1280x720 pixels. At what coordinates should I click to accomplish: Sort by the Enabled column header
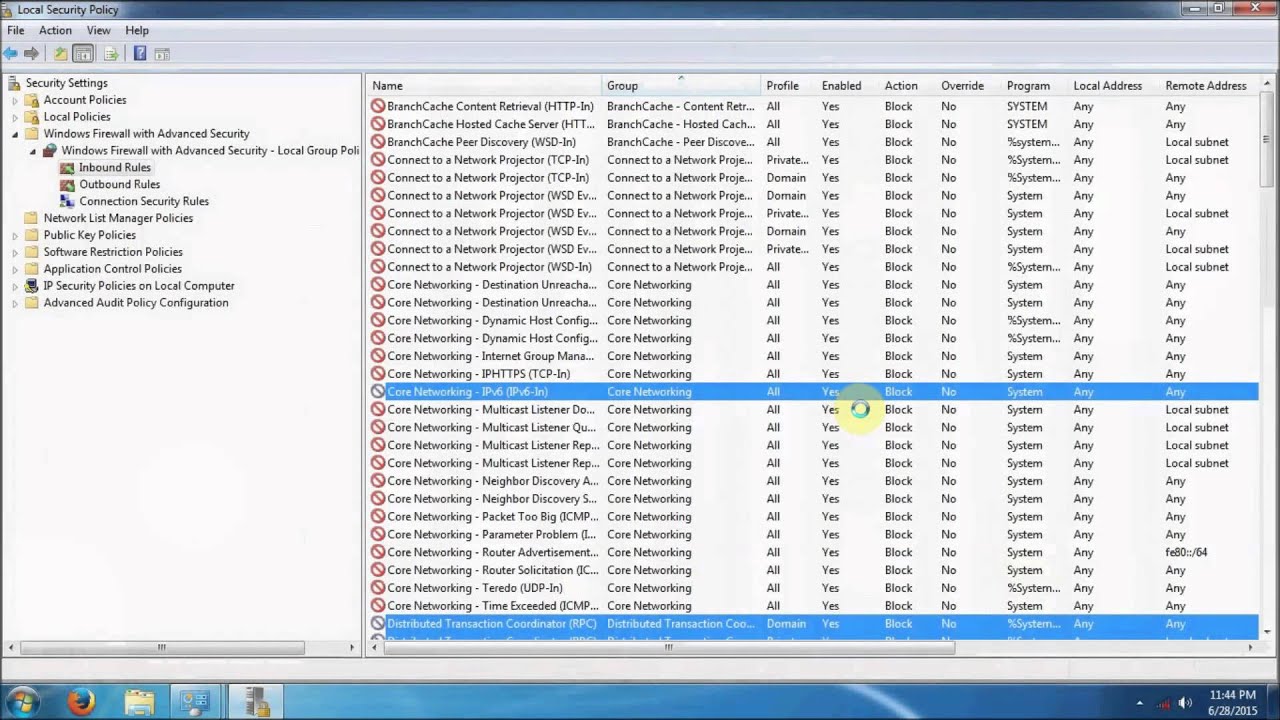tap(848, 86)
